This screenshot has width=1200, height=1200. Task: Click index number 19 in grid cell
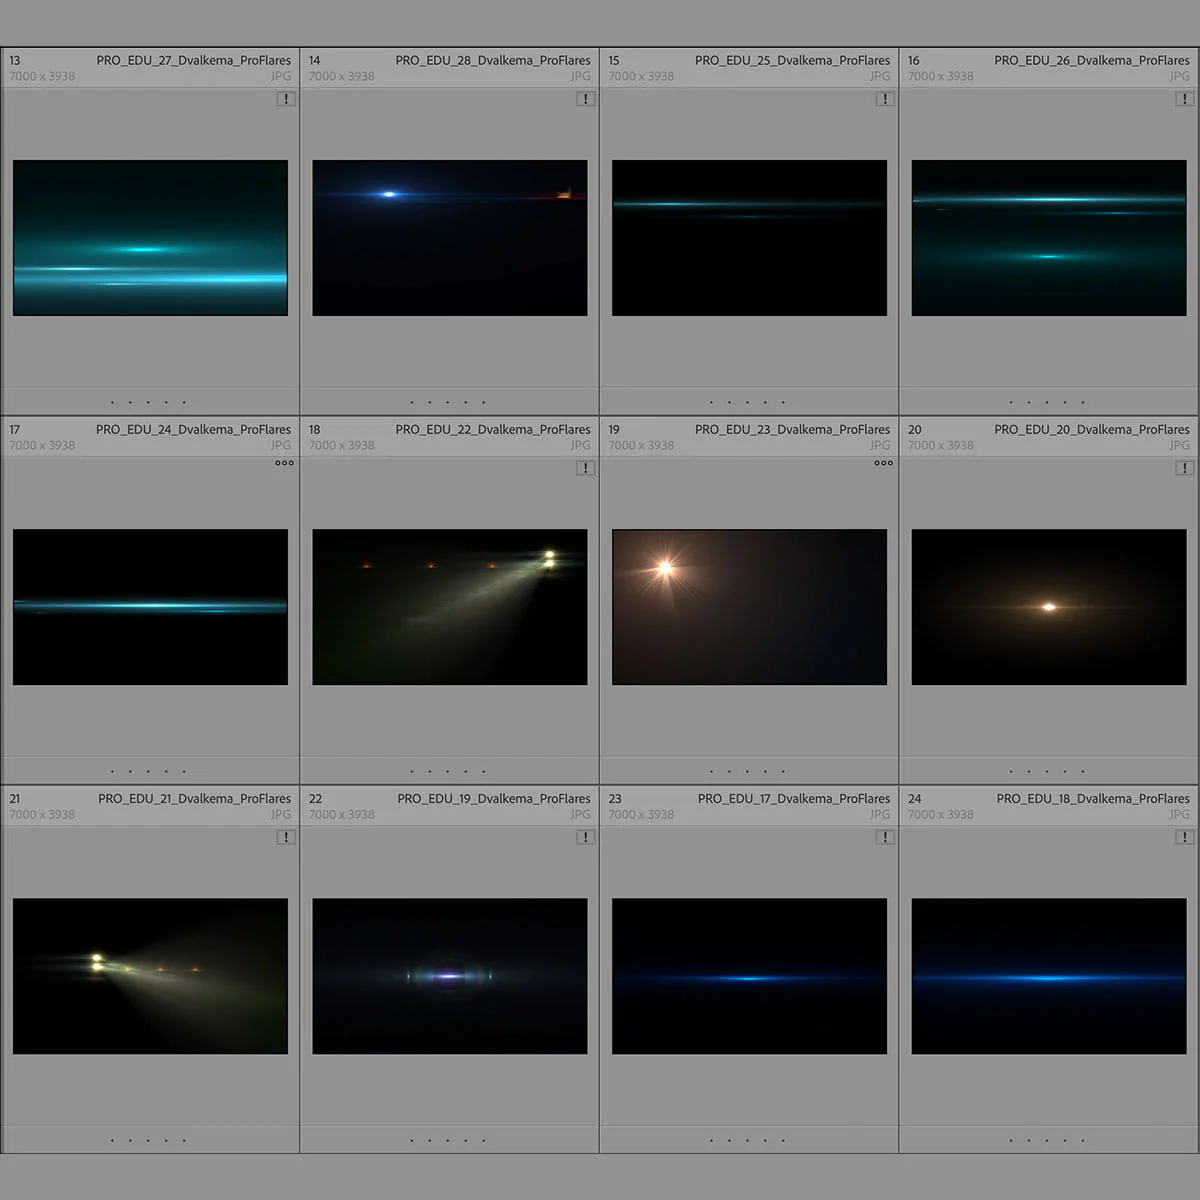click(x=614, y=429)
